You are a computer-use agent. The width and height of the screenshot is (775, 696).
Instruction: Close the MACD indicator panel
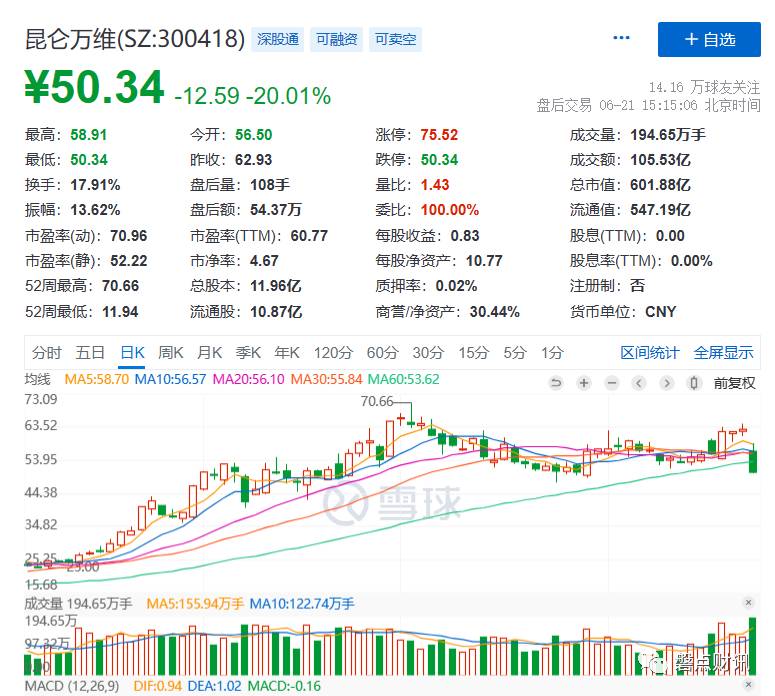748,685
